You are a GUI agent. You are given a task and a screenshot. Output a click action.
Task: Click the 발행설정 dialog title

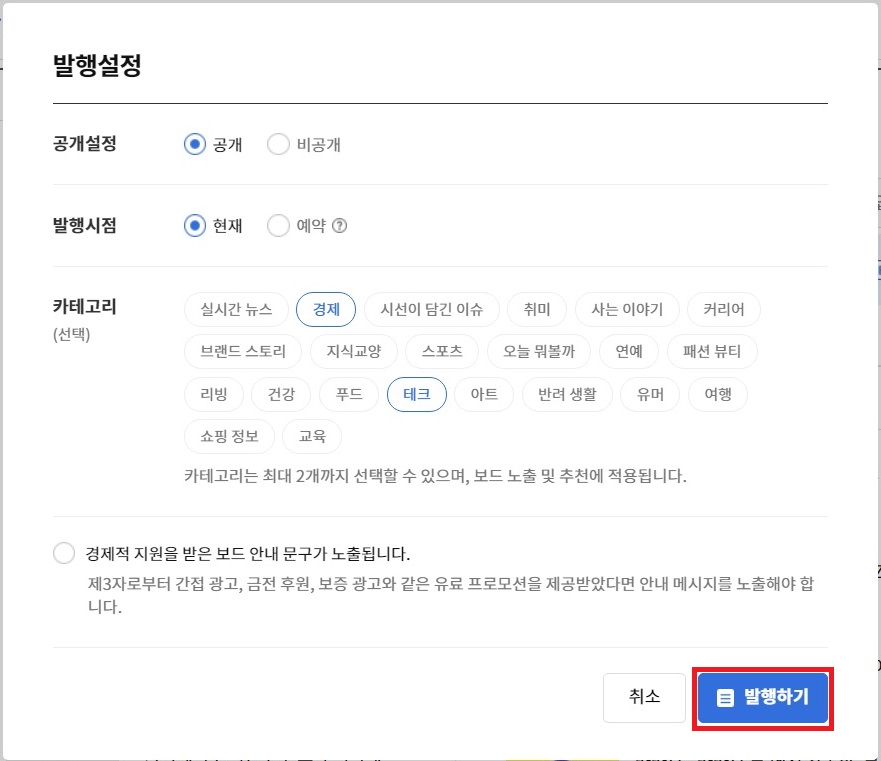[x=97, y=65]
